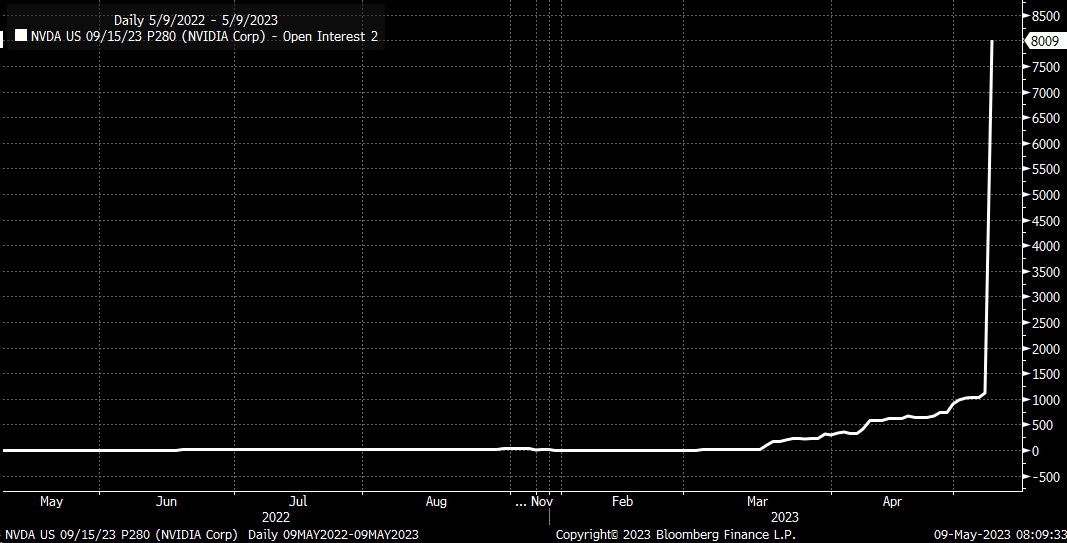Click the 5000 y-axis label

coord(1045,195)
